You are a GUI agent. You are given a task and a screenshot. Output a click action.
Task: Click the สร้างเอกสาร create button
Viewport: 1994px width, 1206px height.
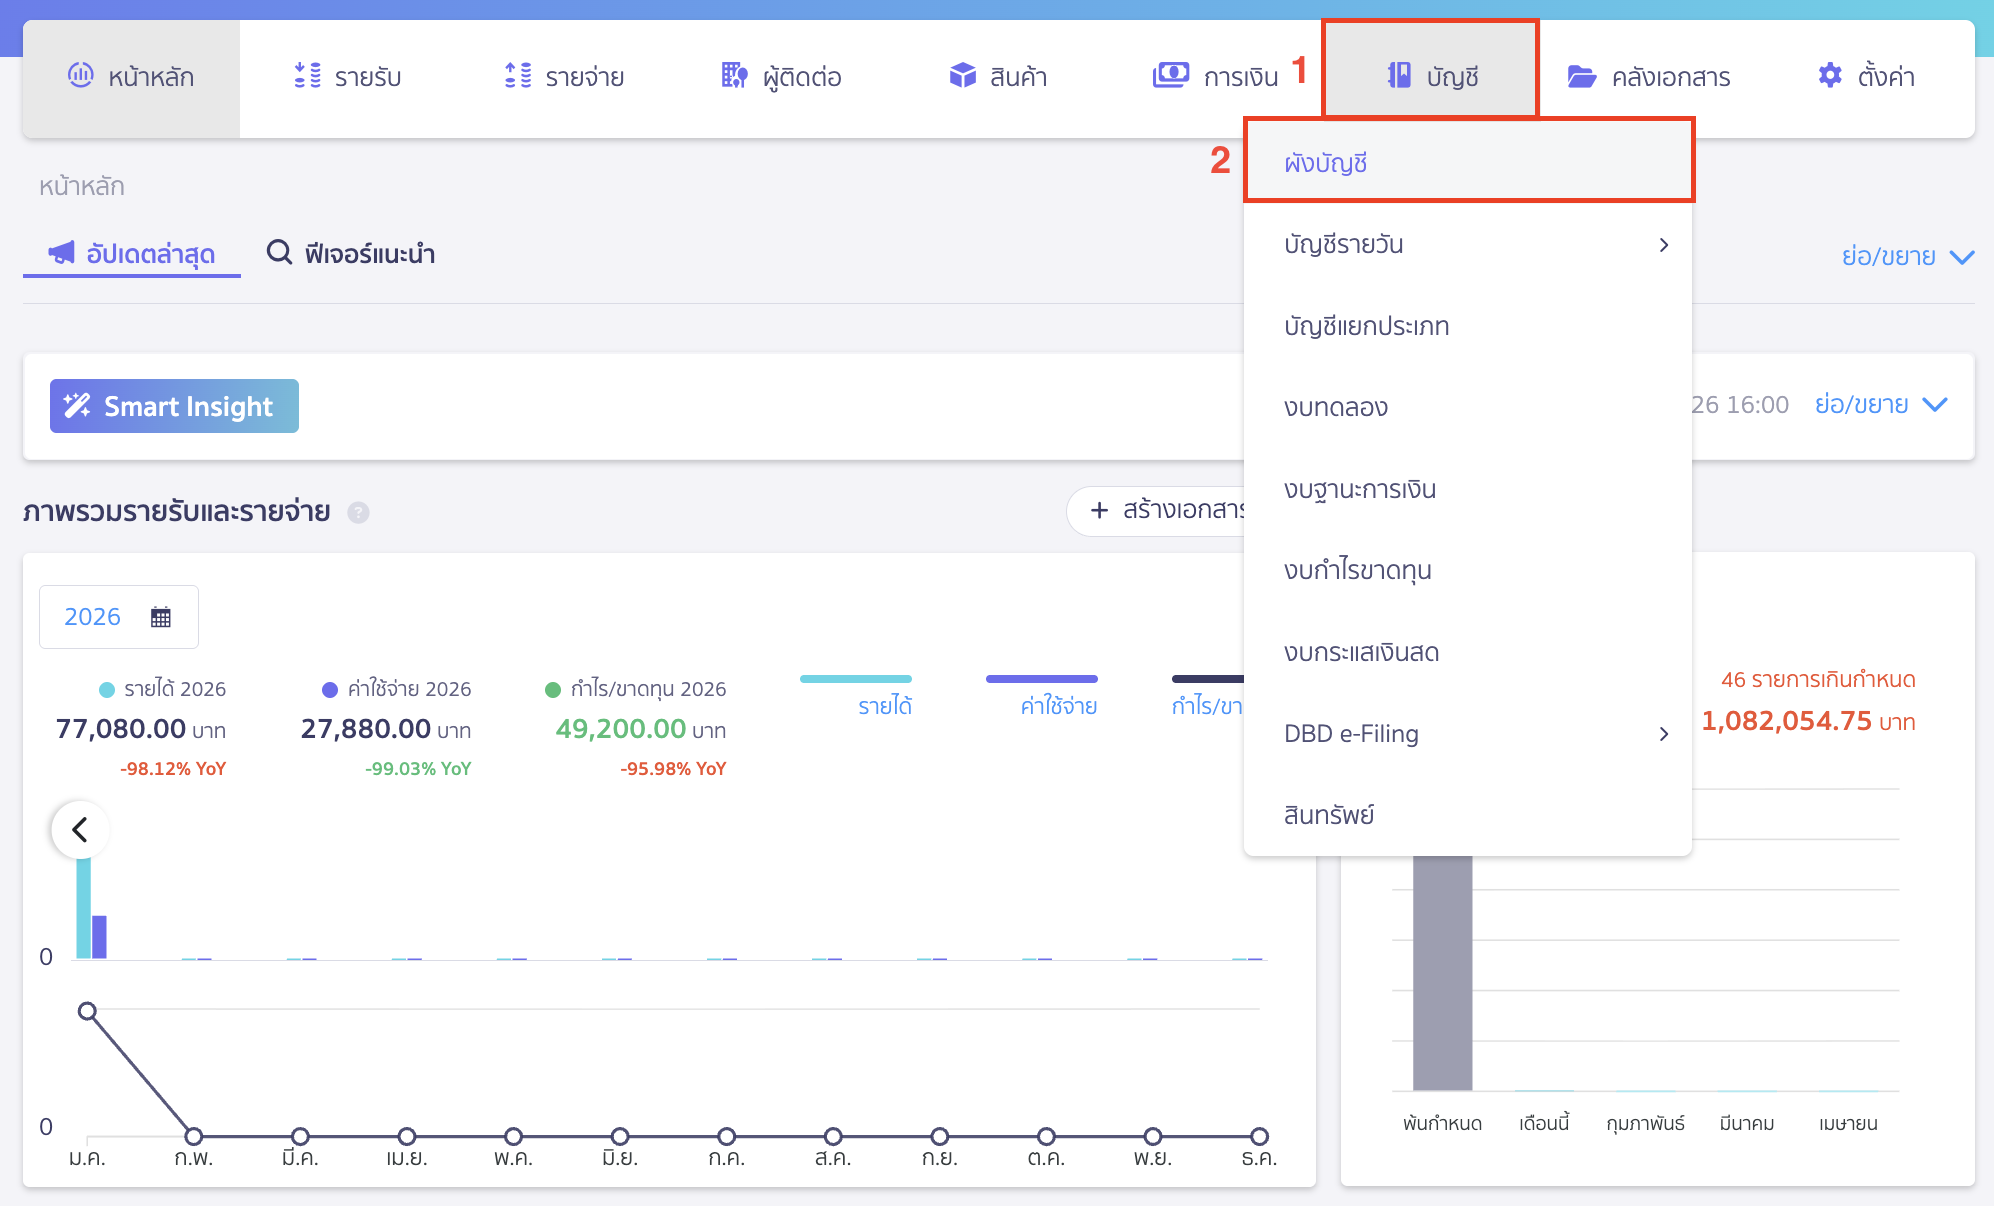point(1160,511)
